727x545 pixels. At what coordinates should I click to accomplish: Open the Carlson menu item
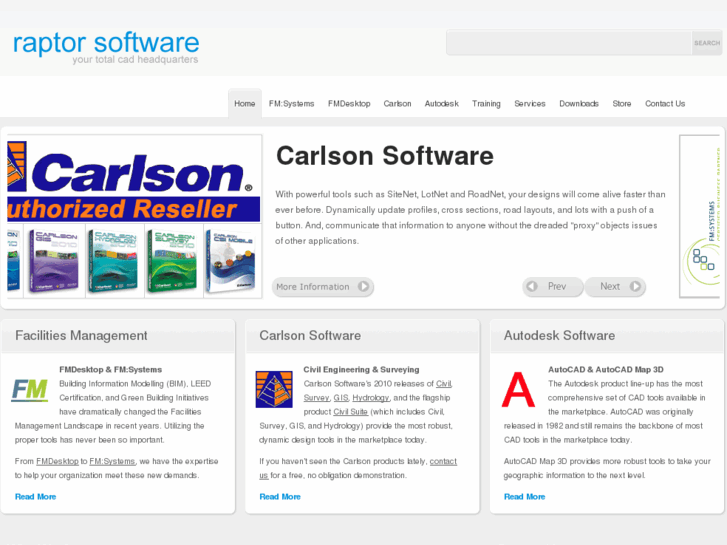[397, 103]
